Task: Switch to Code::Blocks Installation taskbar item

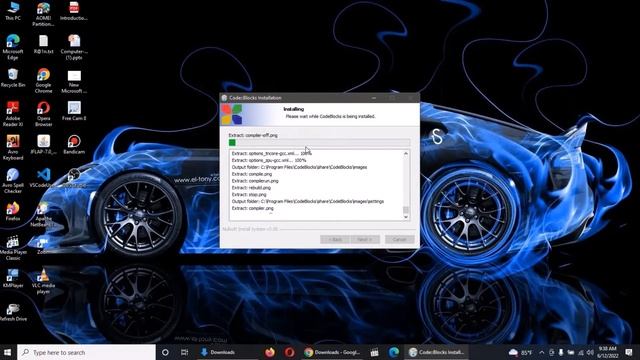Action: click(x=437, y=352)
